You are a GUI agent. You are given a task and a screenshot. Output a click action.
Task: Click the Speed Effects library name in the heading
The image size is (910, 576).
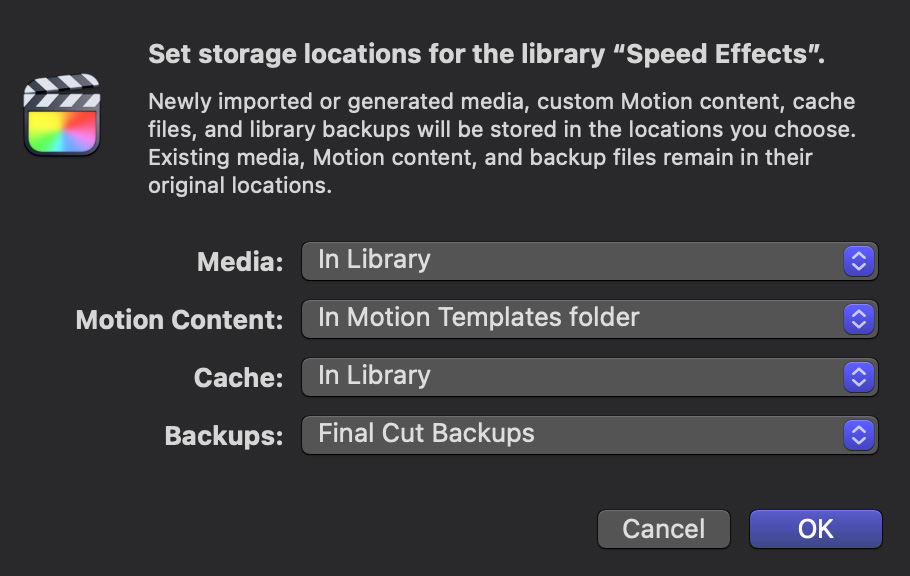pyautogui.click(x=717, y=54)
